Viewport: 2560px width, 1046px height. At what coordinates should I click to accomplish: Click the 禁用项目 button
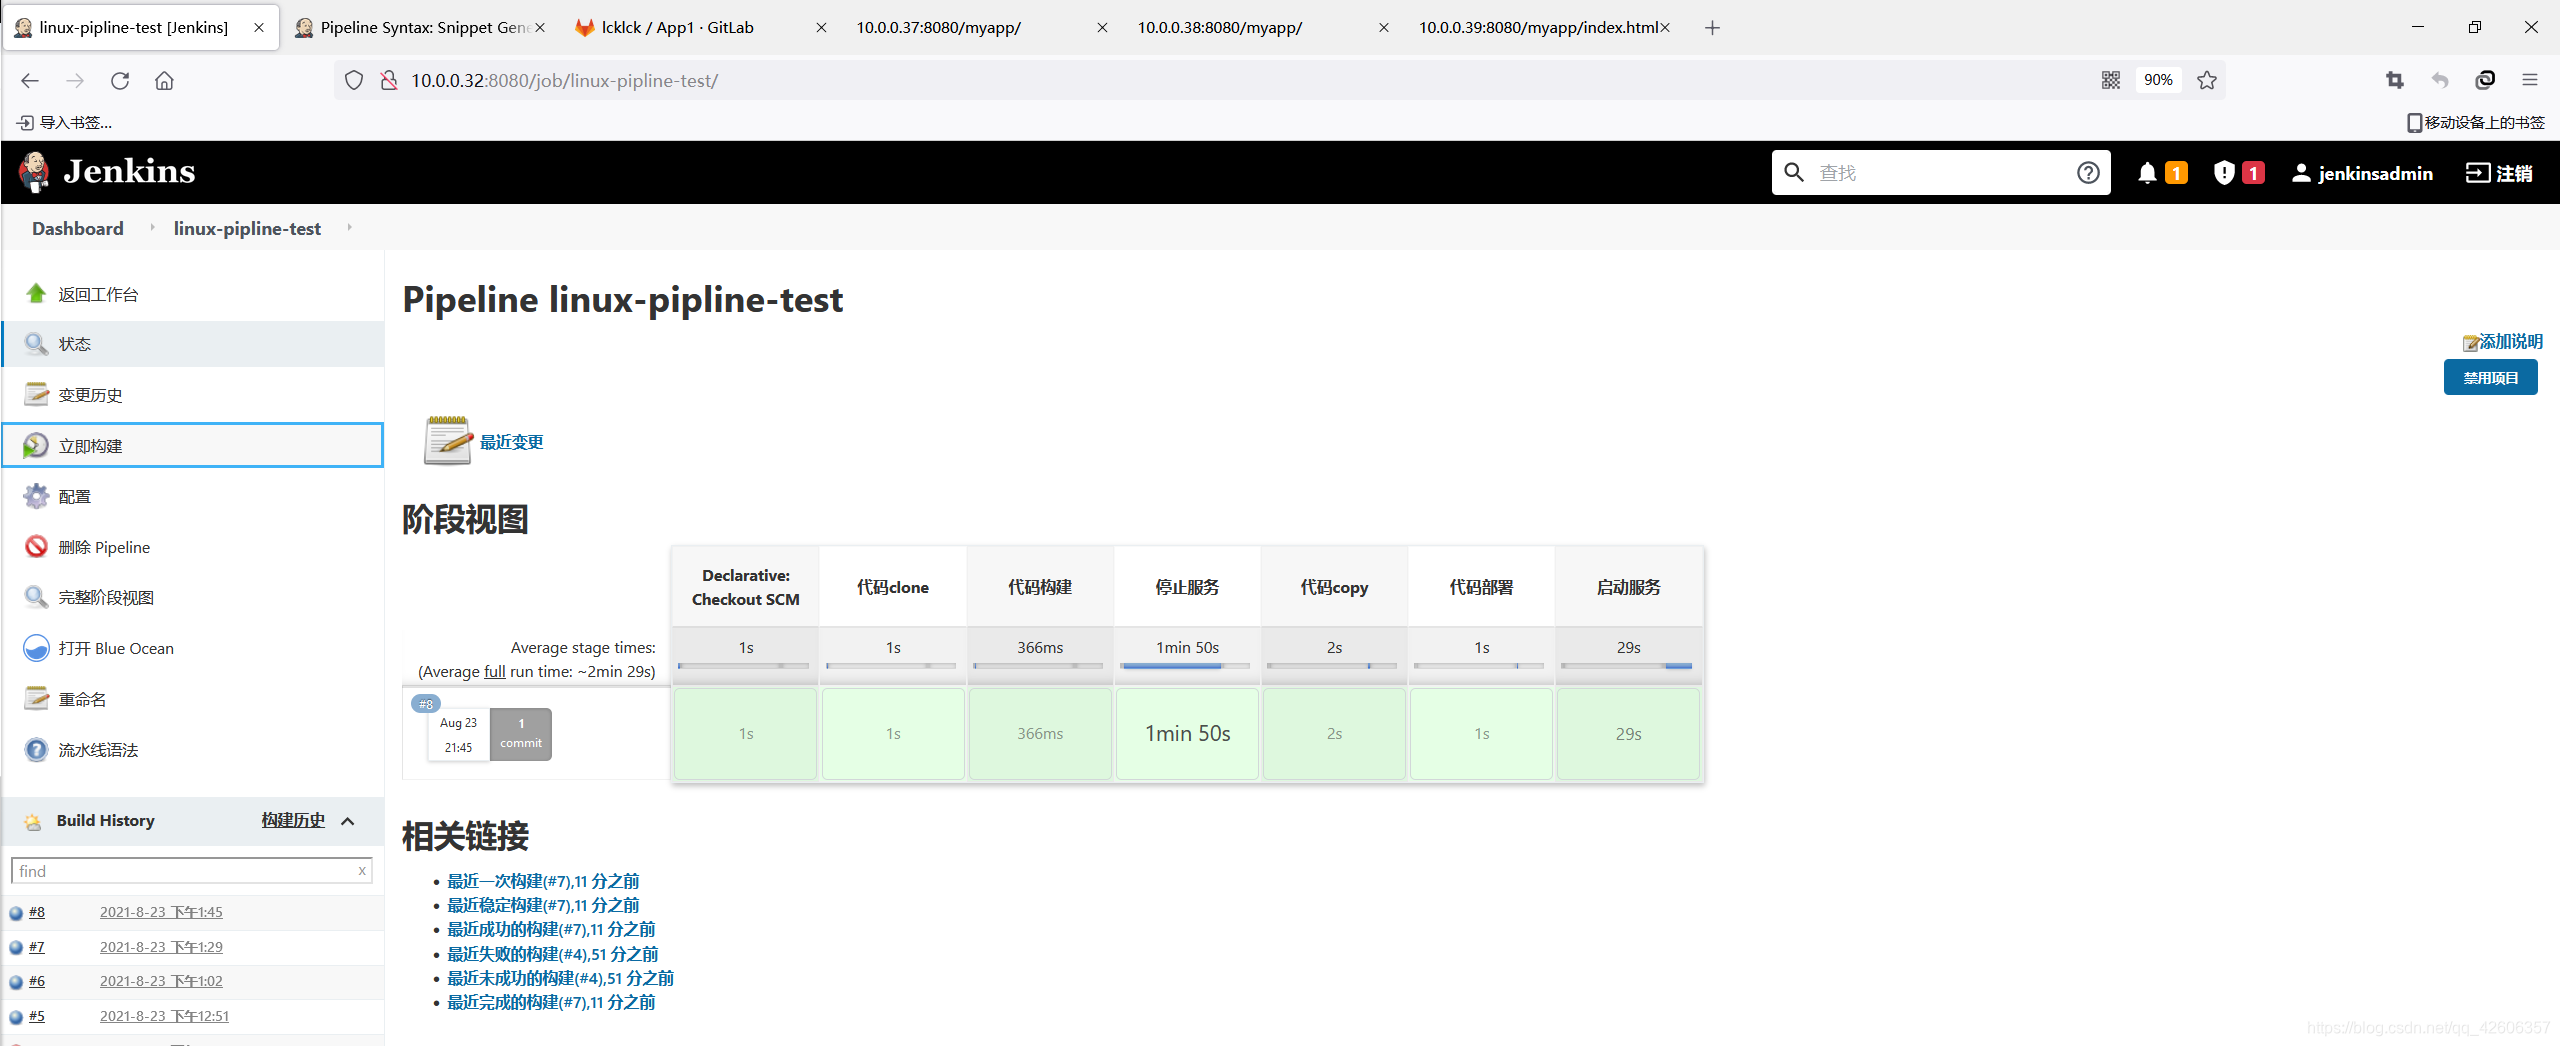coord(2490,377)
